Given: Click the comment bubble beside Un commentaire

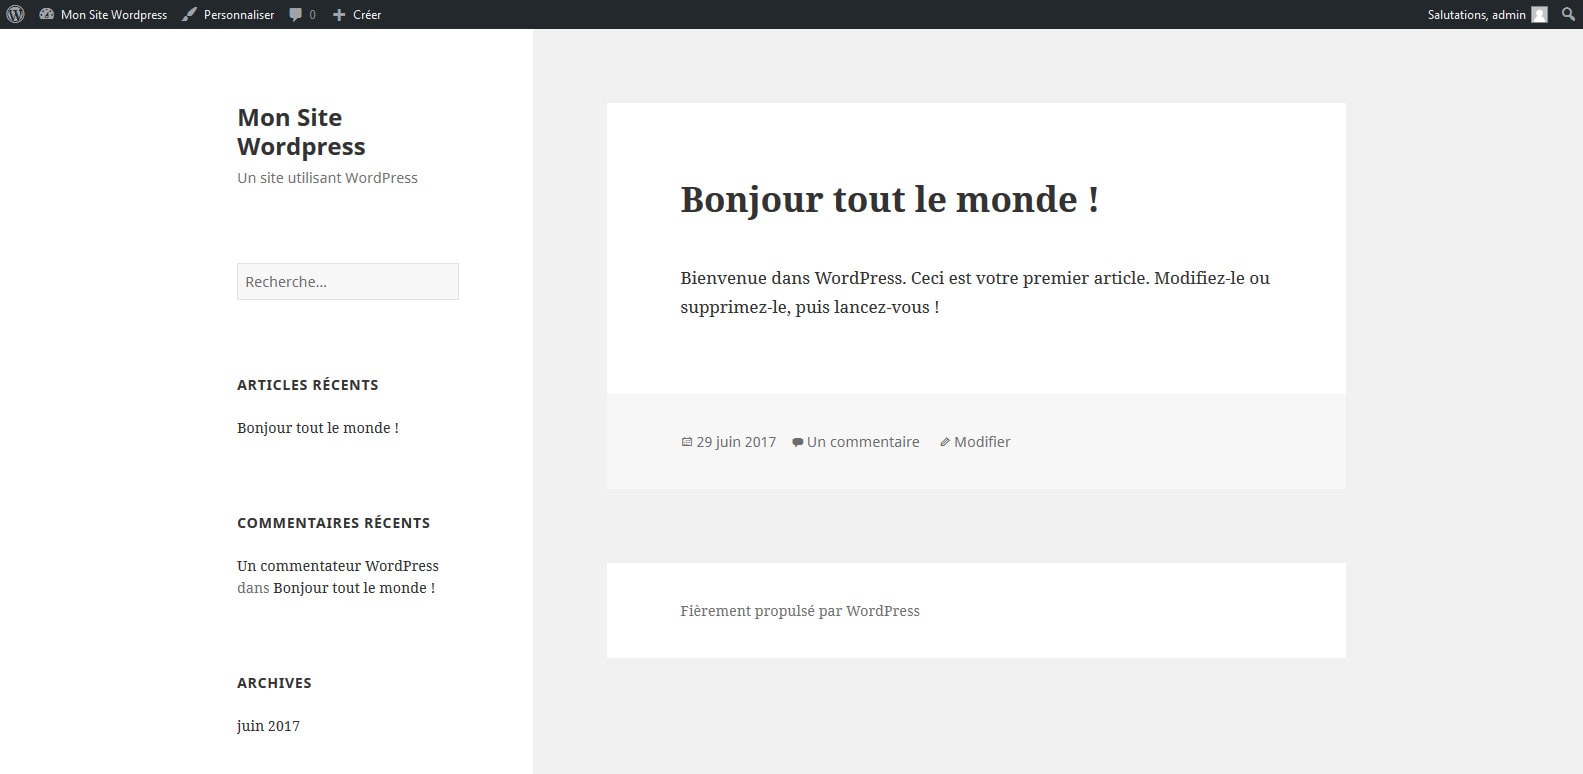Looking at the screenshot, I should pos(797,442).
